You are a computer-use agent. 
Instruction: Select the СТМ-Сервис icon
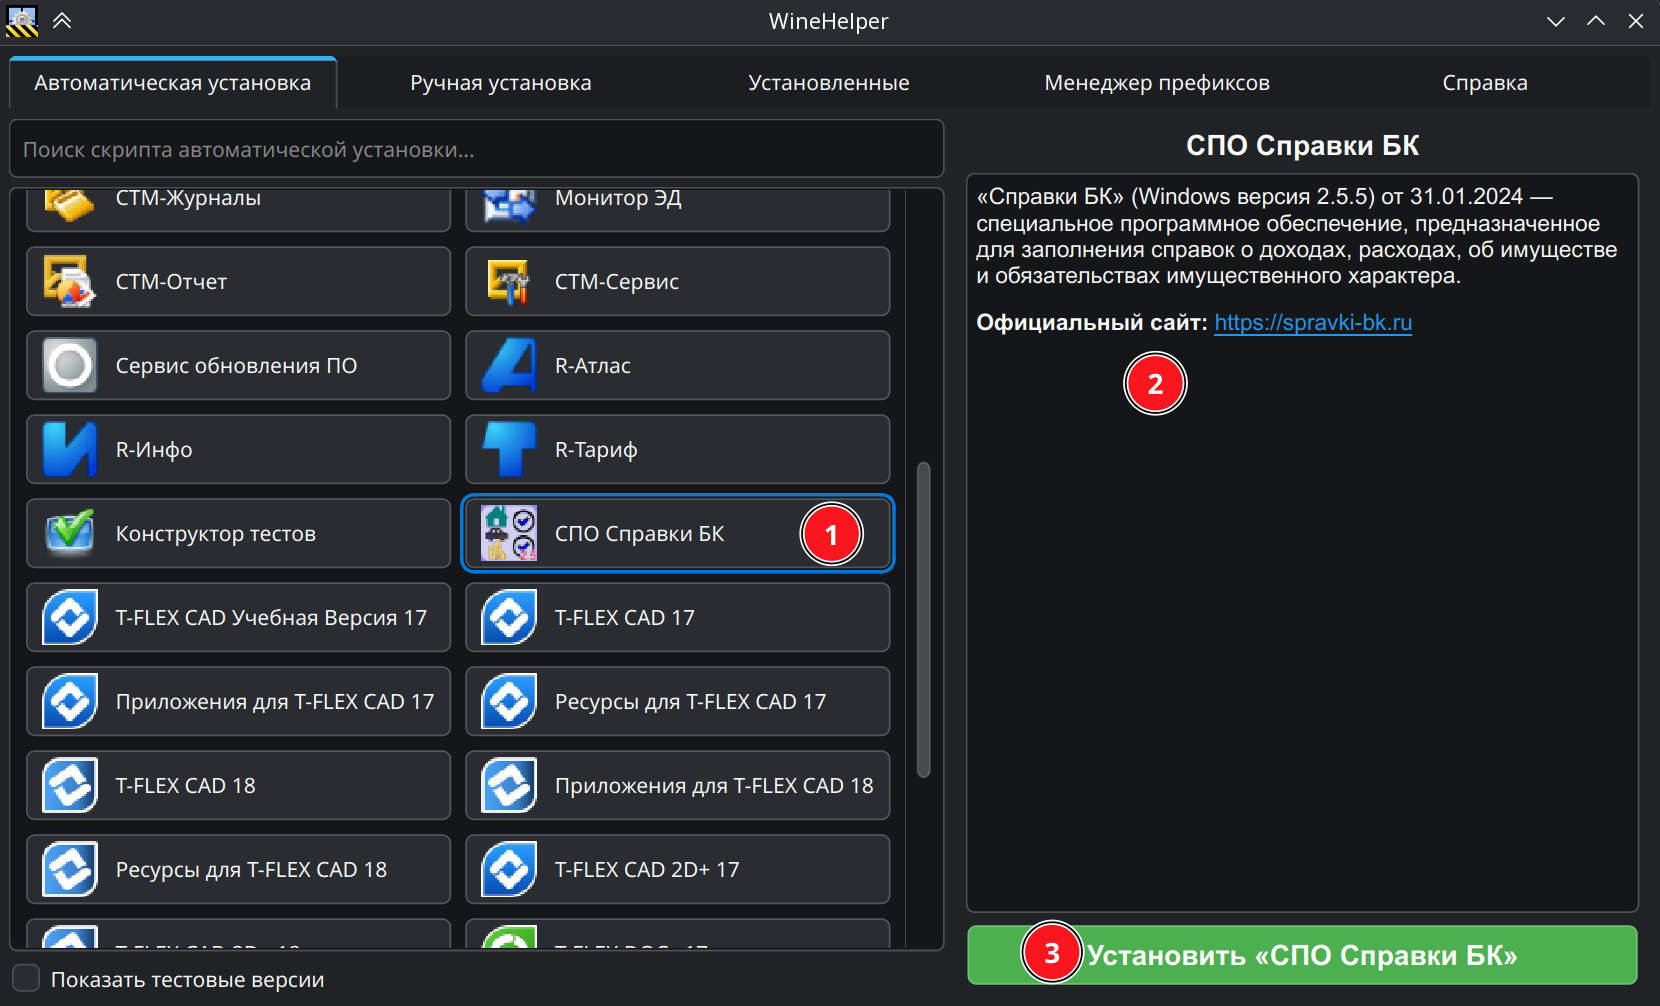(509, 282)
